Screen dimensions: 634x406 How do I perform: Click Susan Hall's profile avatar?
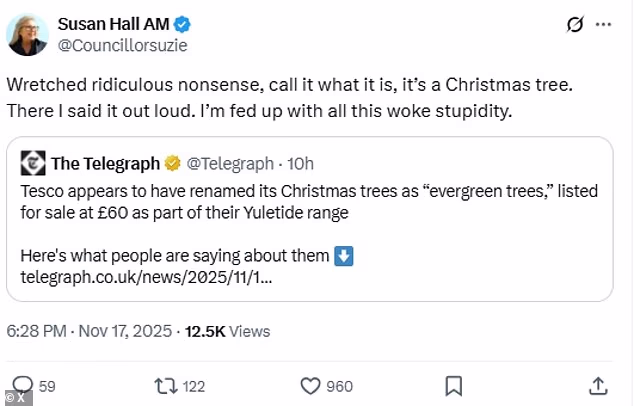coord(29,34)
